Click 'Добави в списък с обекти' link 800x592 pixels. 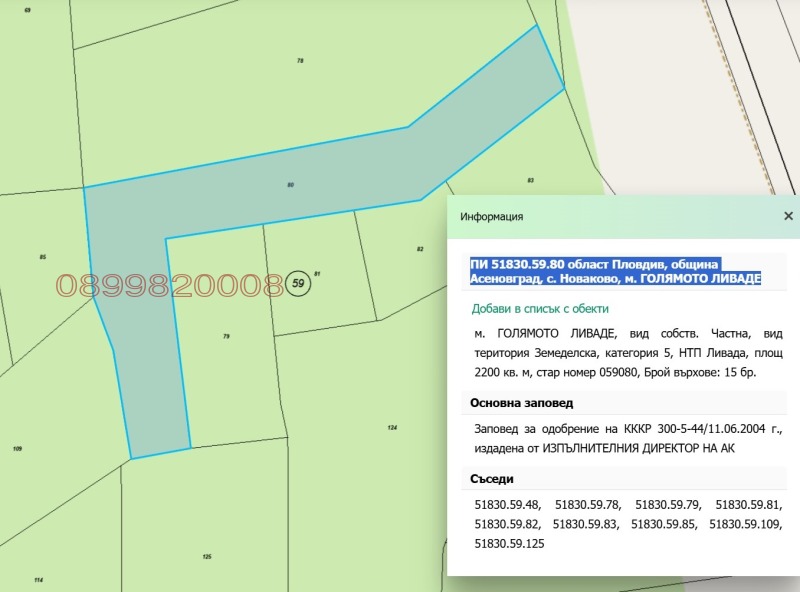(x=539, y=309)
